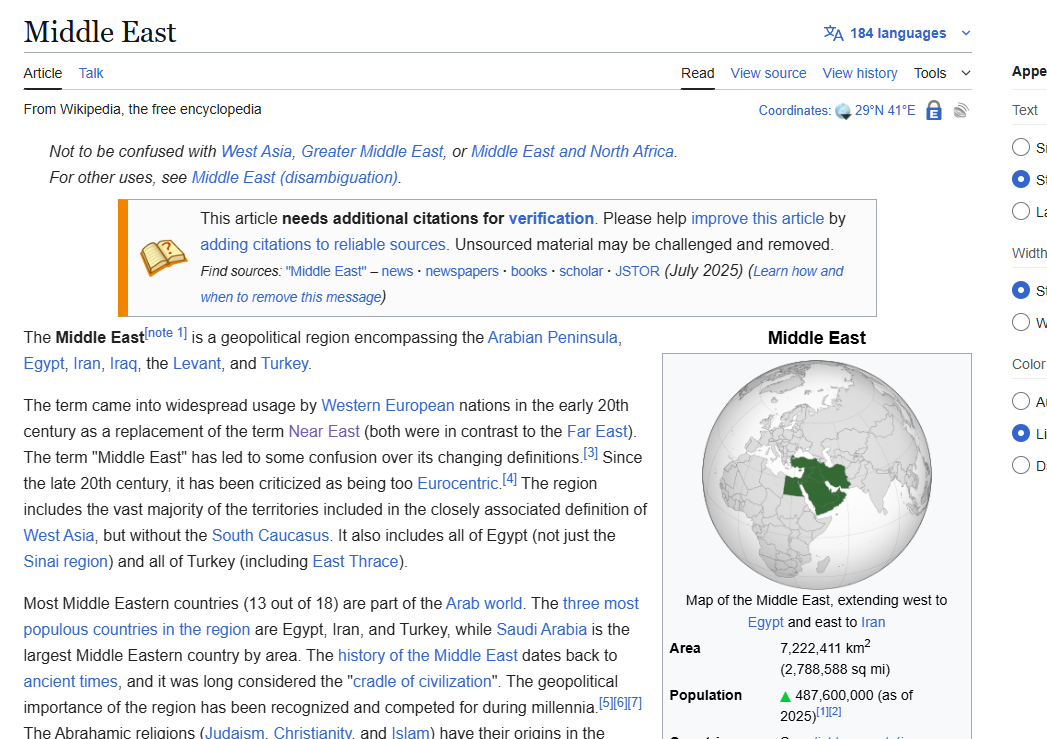Viewport: 1047px width, 739px height.
Task: Select the second Text size radio option
Action: 1020,179
